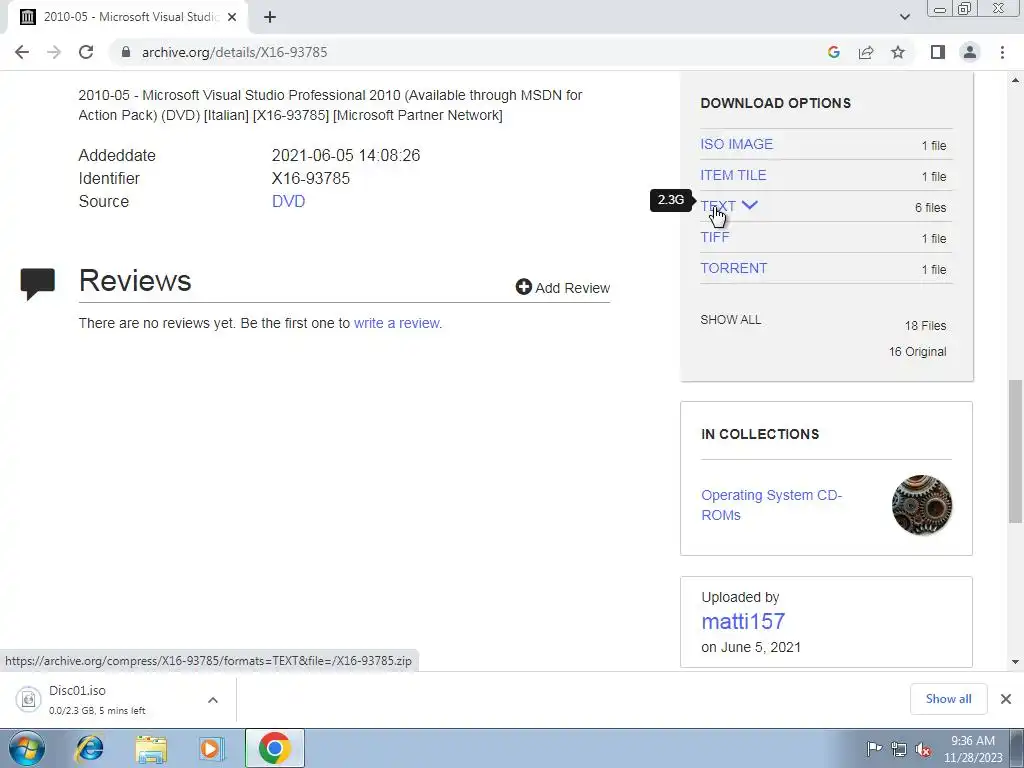The height and width of the screenshot is (768, 1024).
Task: Open the DVD source link
Action: 289,201
